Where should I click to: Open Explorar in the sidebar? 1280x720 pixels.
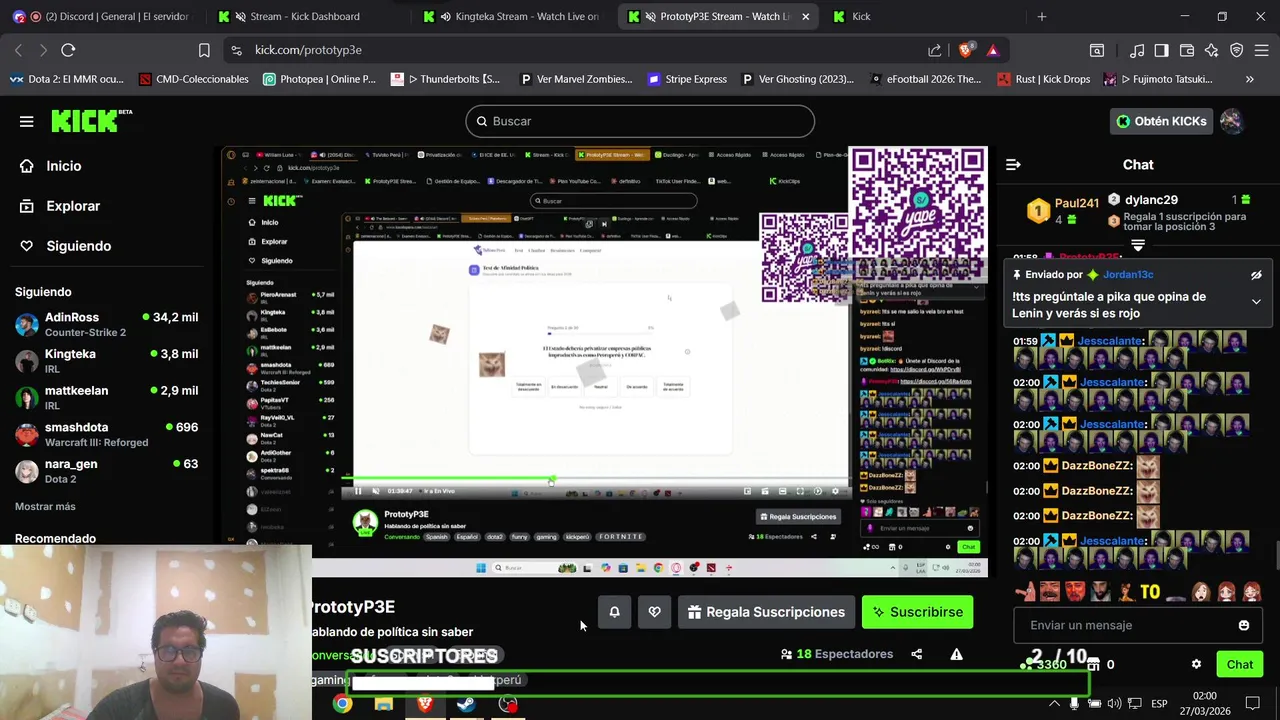(60, 206)
